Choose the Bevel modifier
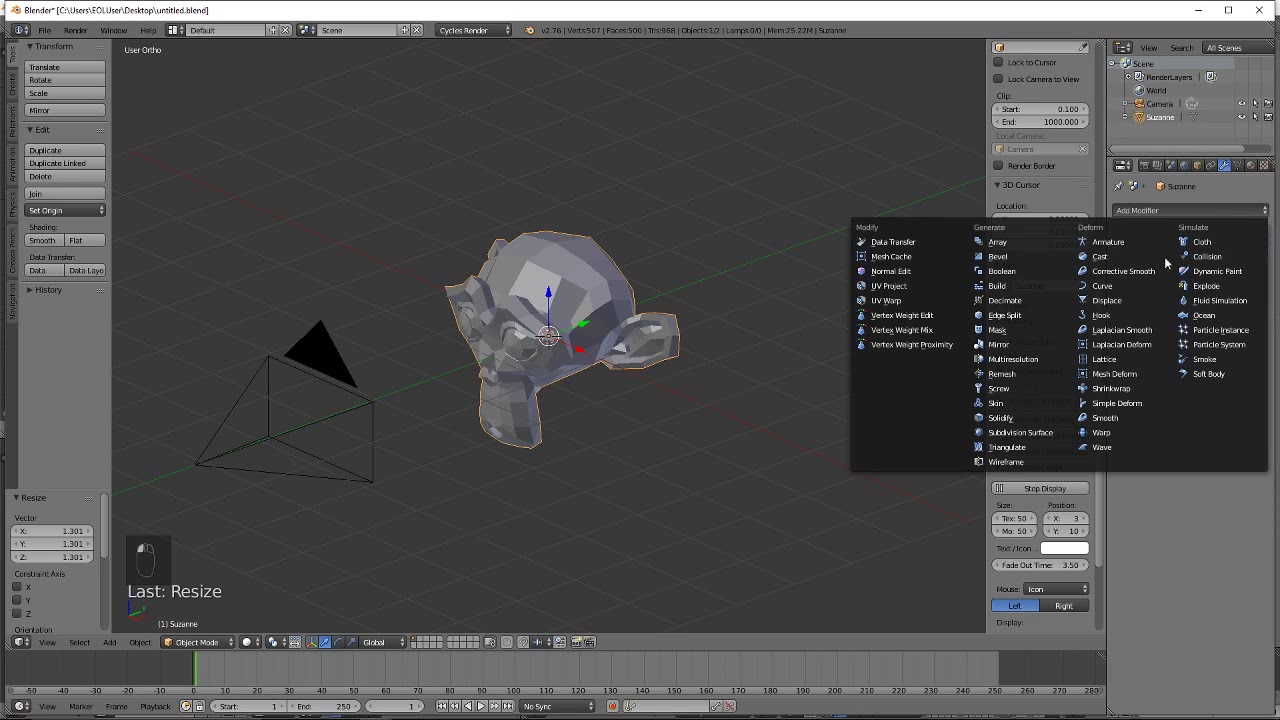The width and height of the screenshot is (1280, 720). click(x=997, y=256)
